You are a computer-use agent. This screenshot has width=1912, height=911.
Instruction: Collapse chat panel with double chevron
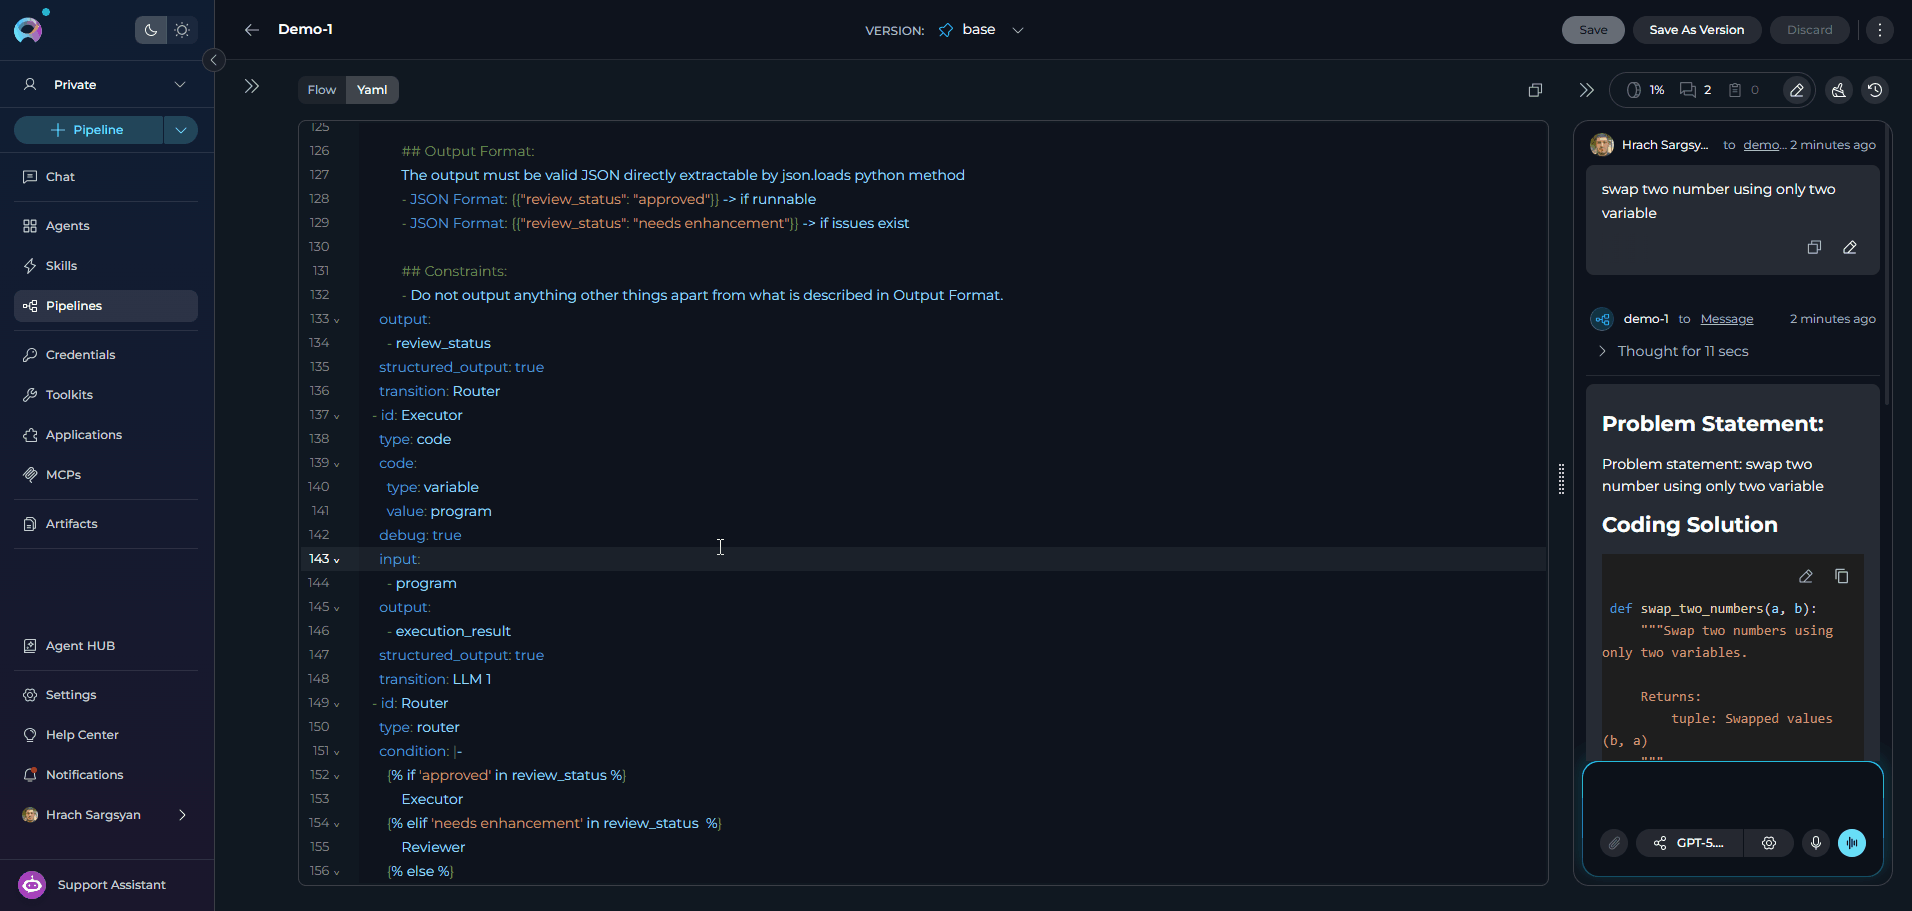click(x=1586, y=90)
